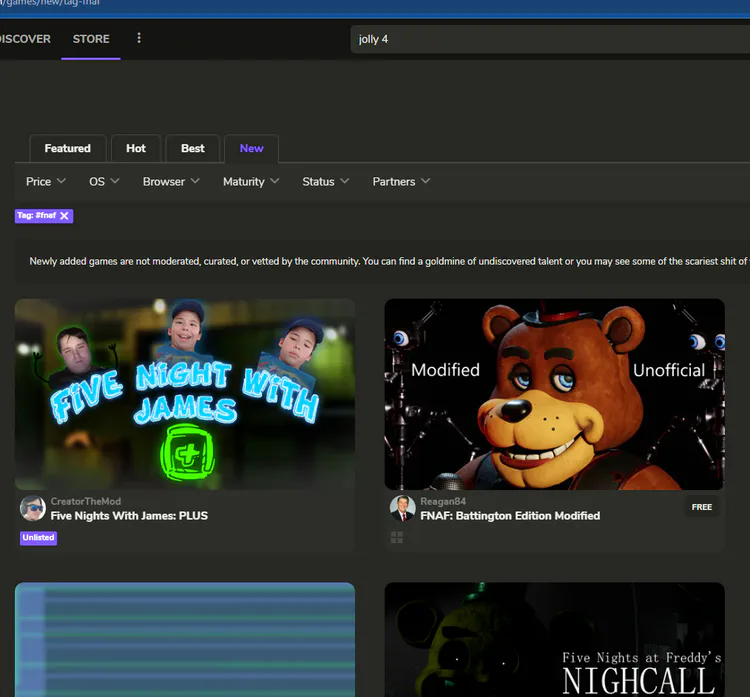
Task: Switch to the Best tab
Action: [x=193, y=148]
